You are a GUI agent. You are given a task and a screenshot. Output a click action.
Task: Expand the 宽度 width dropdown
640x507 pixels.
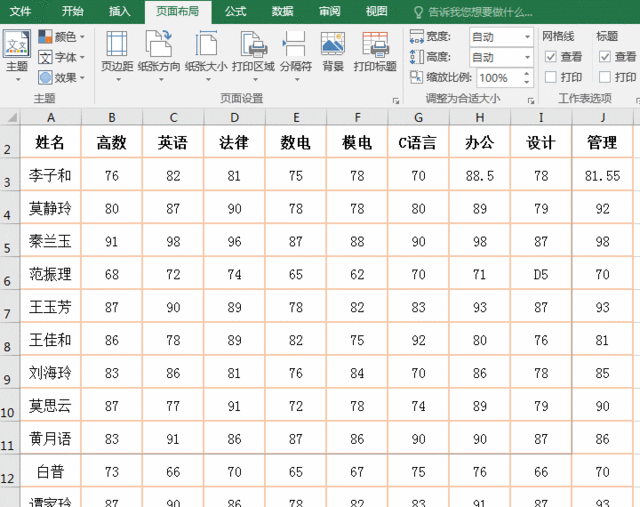(x=527, y=37)
